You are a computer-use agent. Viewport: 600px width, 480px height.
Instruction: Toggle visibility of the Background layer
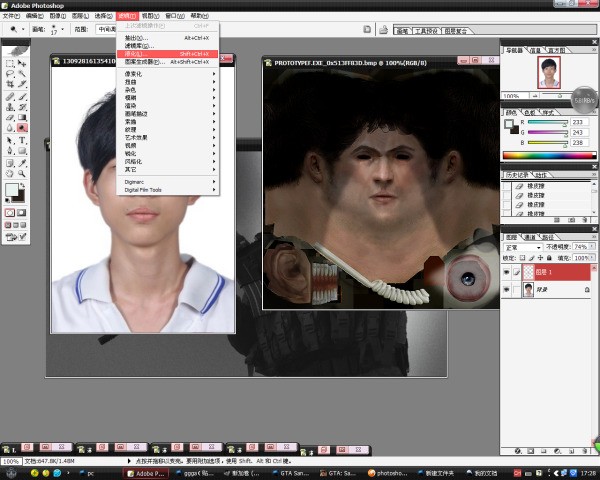505,290
